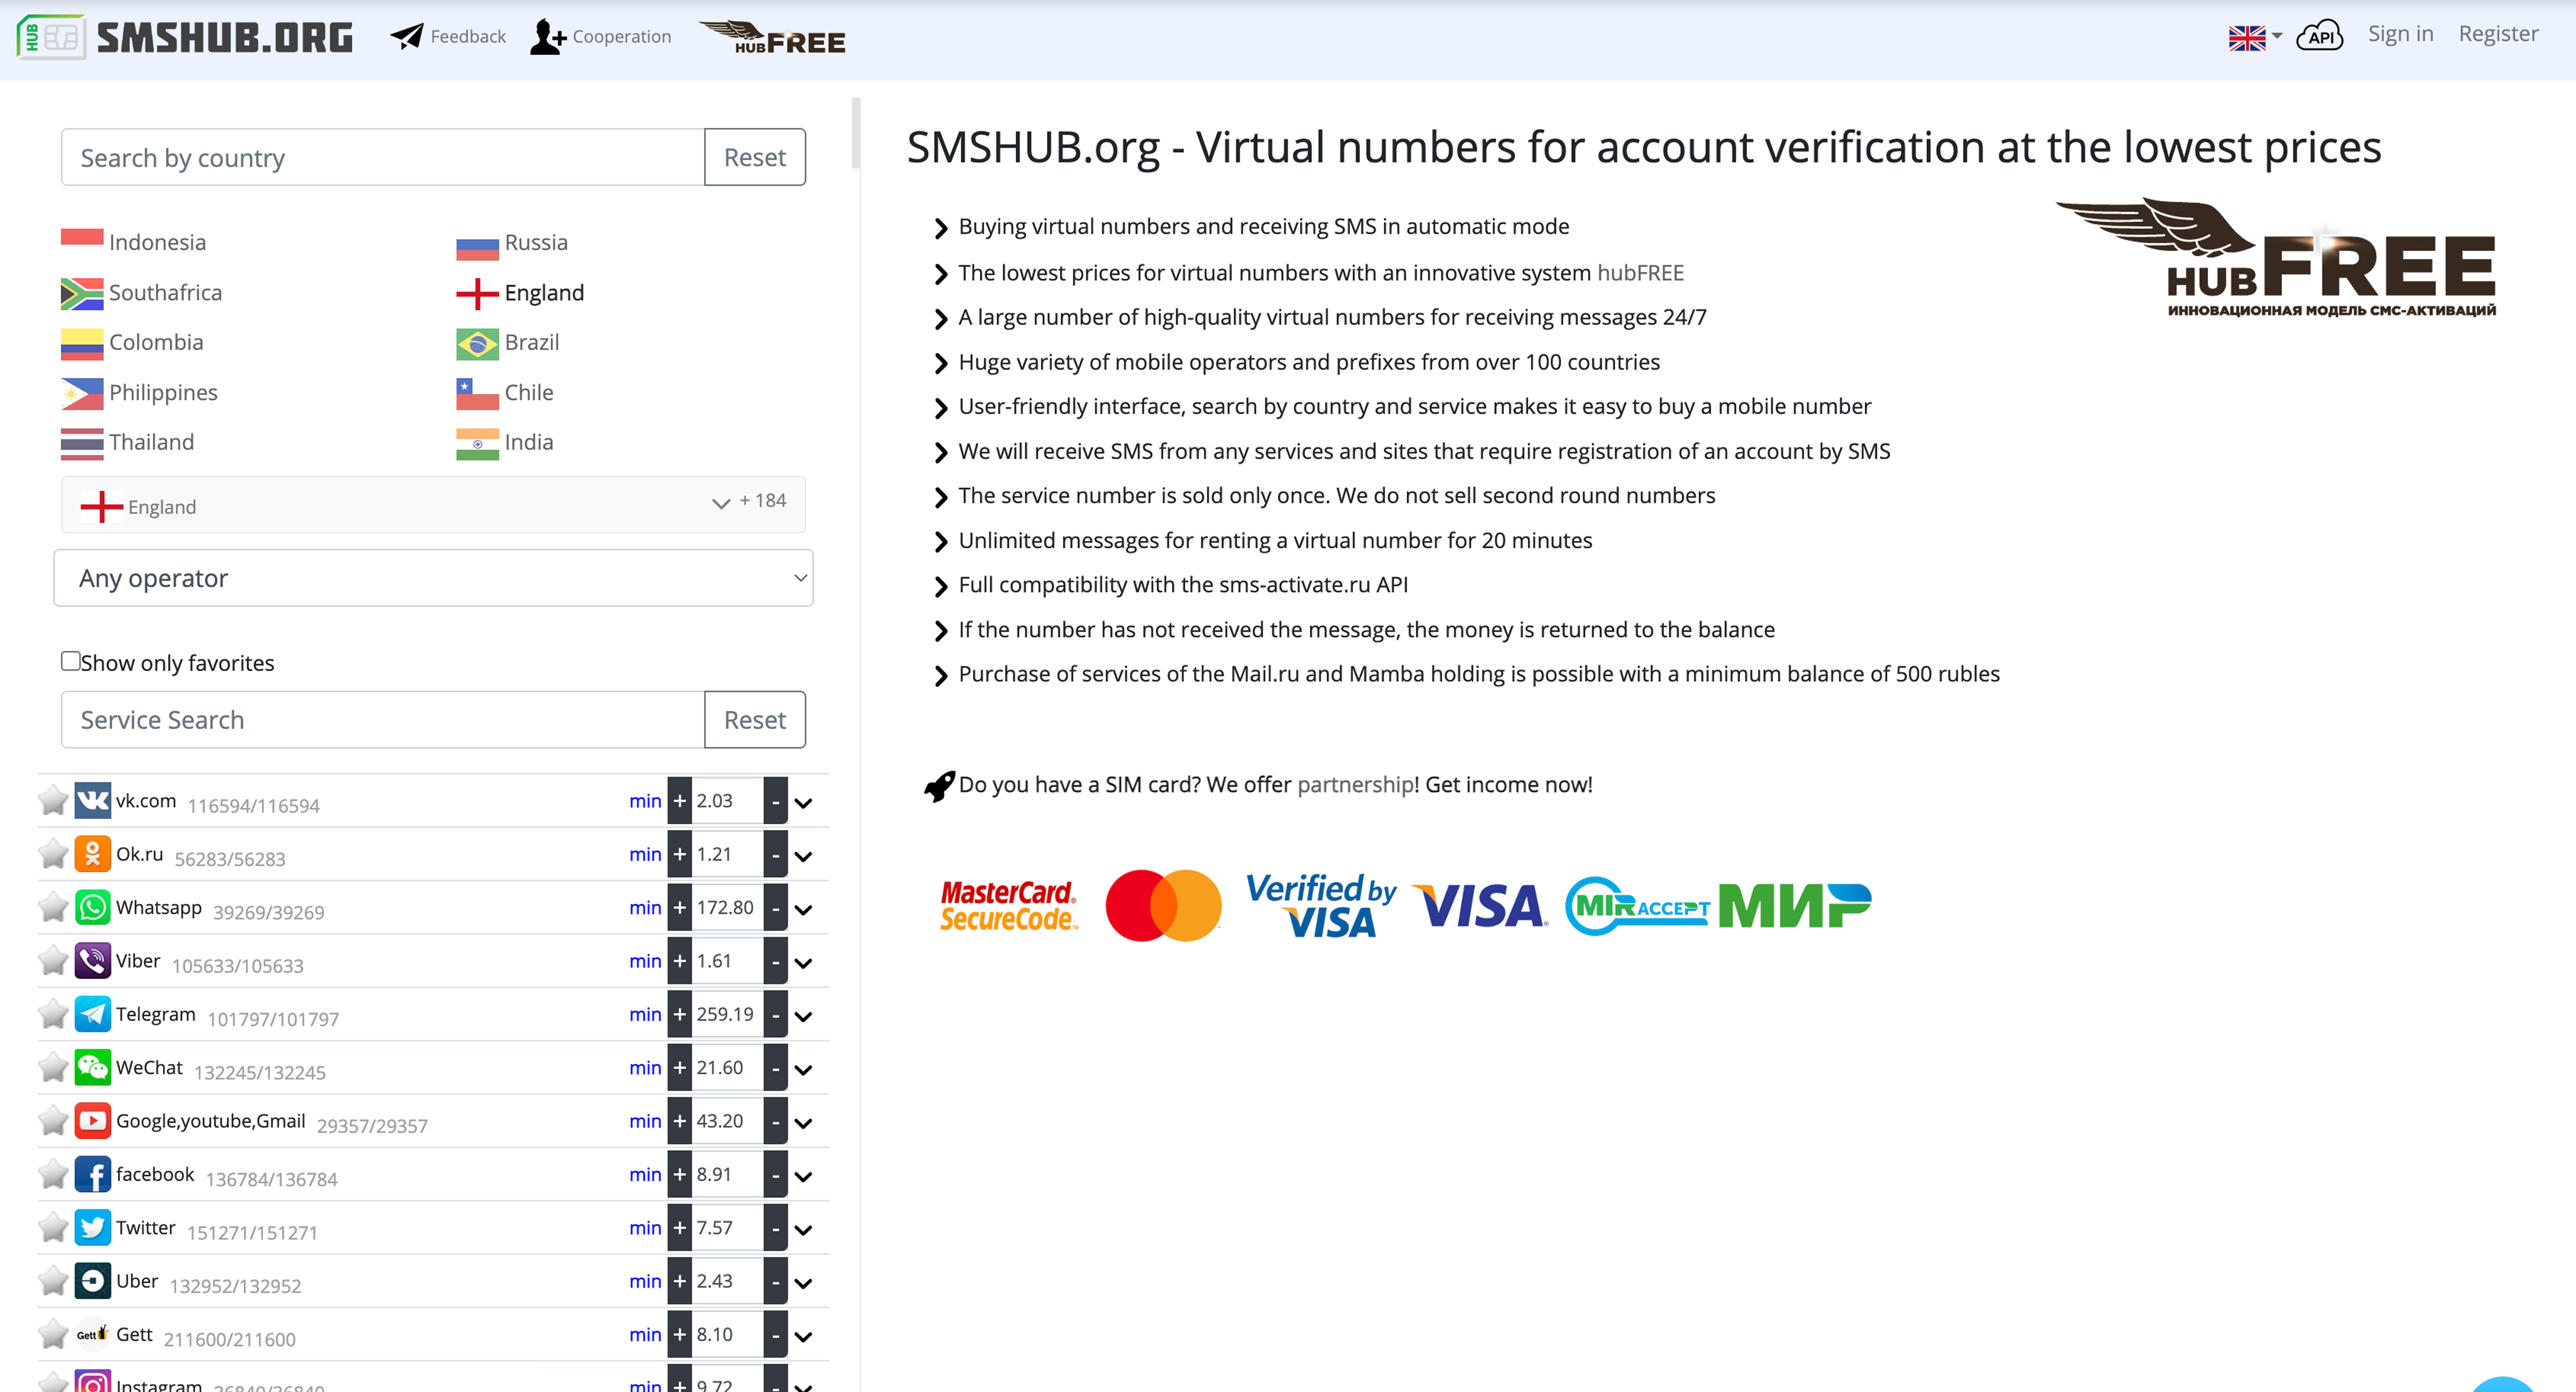Expand the Telegram row chevron
The width and height of the screenshot is (2576, 1392).
(803, 1017)
